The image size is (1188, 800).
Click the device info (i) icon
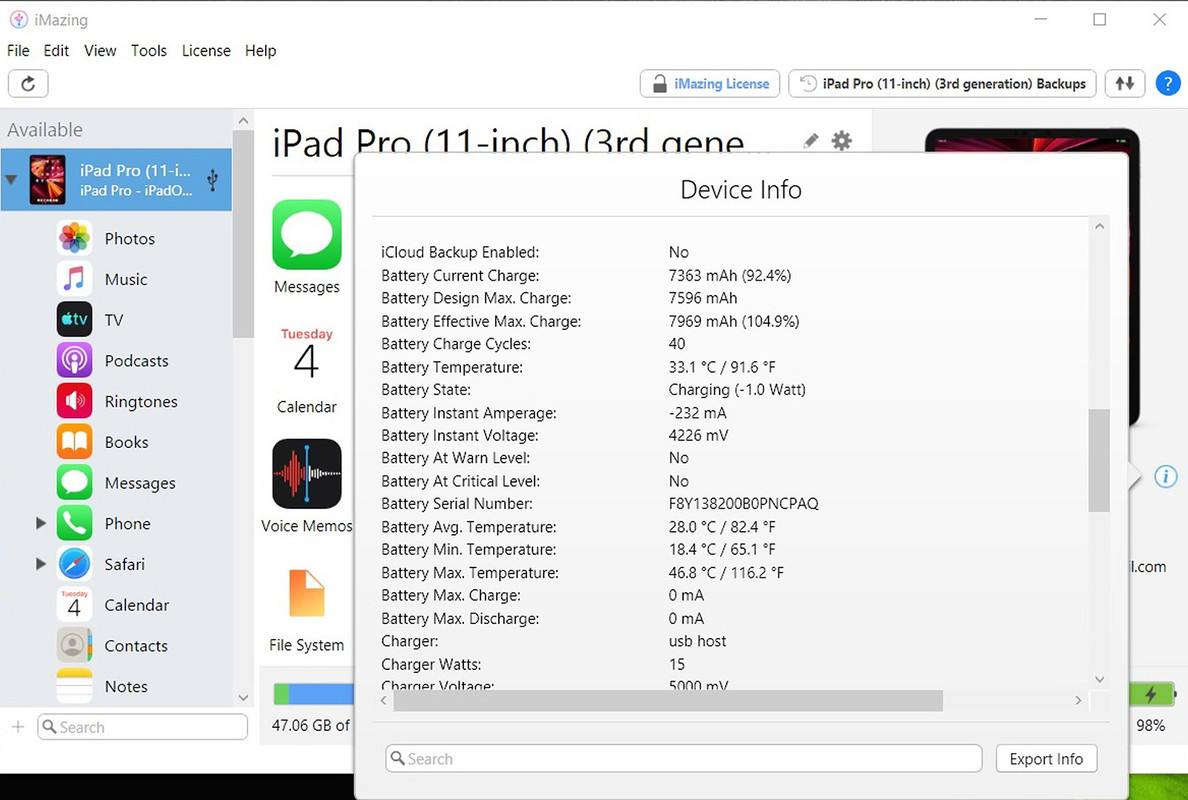(1165, 477)
